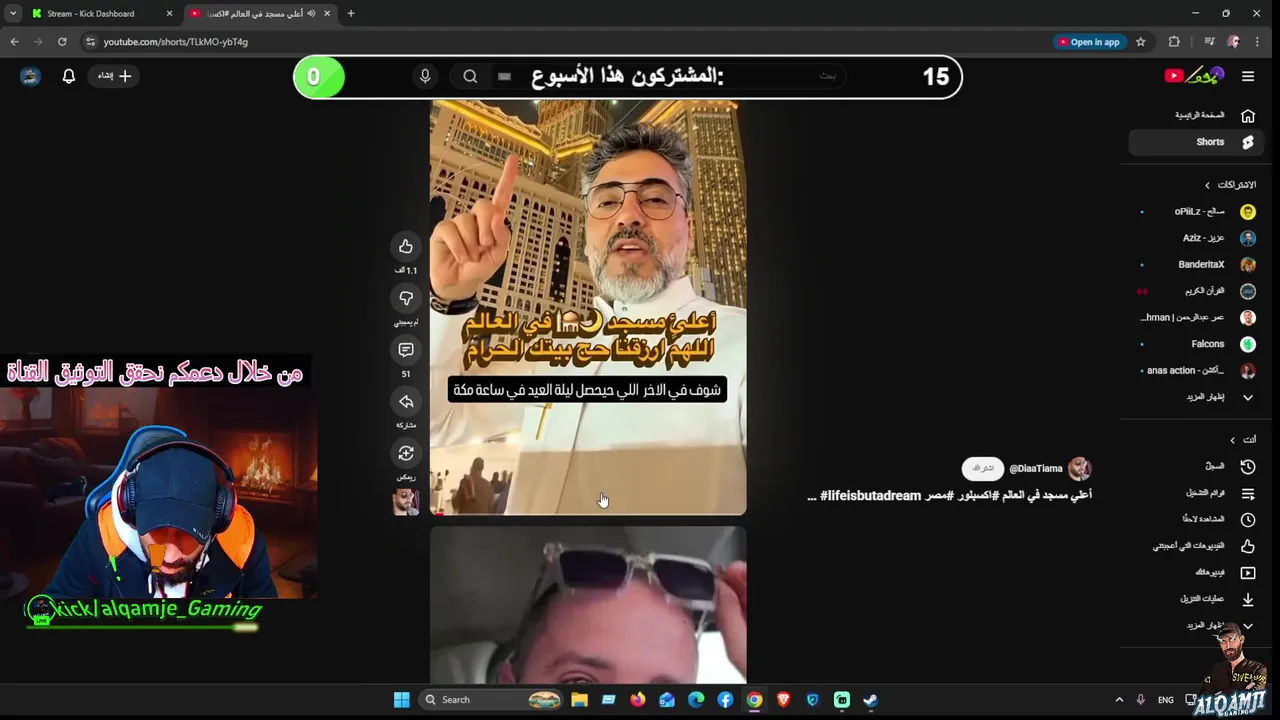Open the Quran Kareem live channel
Screen dimensions: 1280x720
pyautogui.click(x=1194, y=291)
